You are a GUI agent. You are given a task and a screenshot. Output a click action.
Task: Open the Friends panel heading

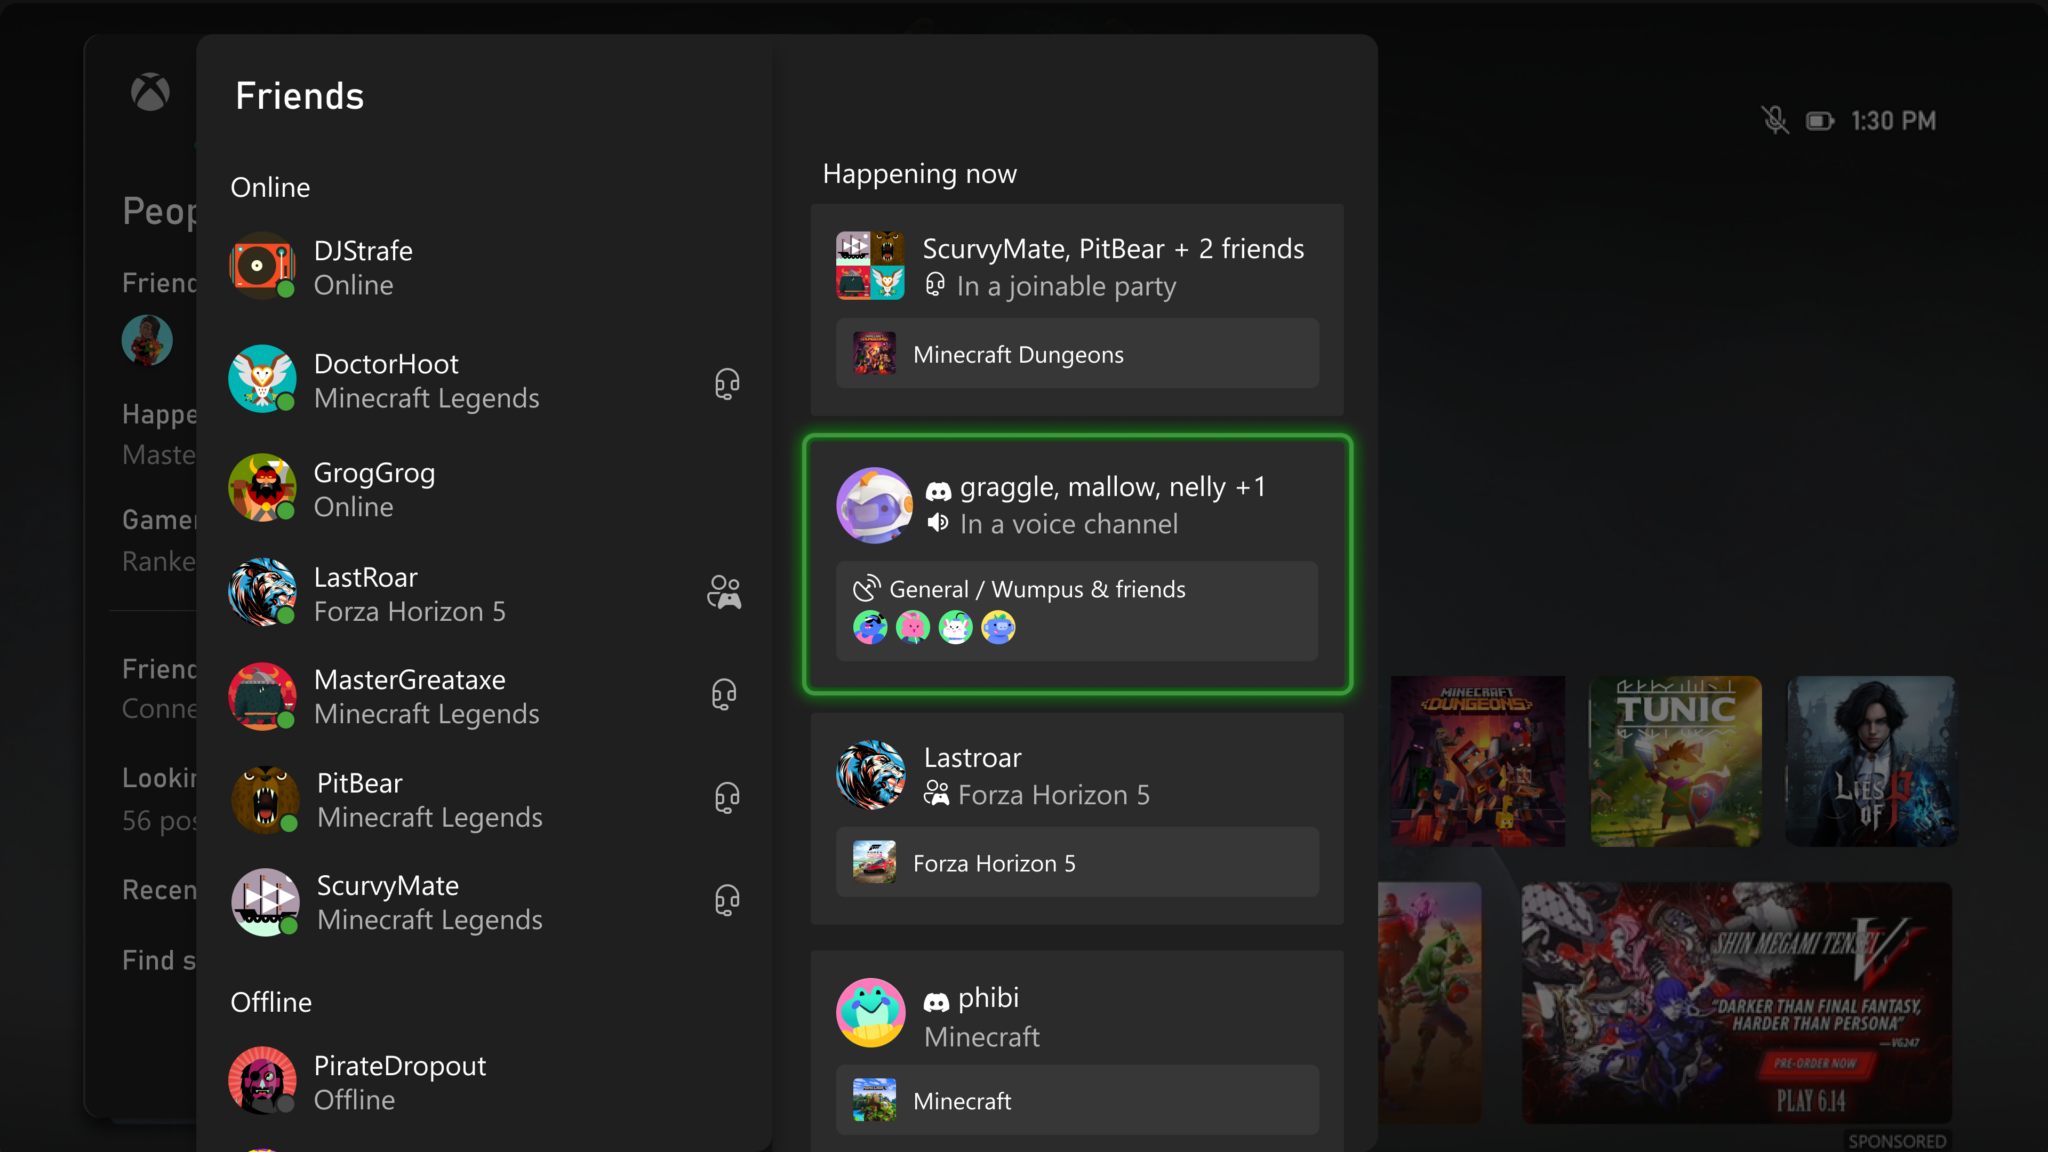pyautogui.click(x=299, y=95)
